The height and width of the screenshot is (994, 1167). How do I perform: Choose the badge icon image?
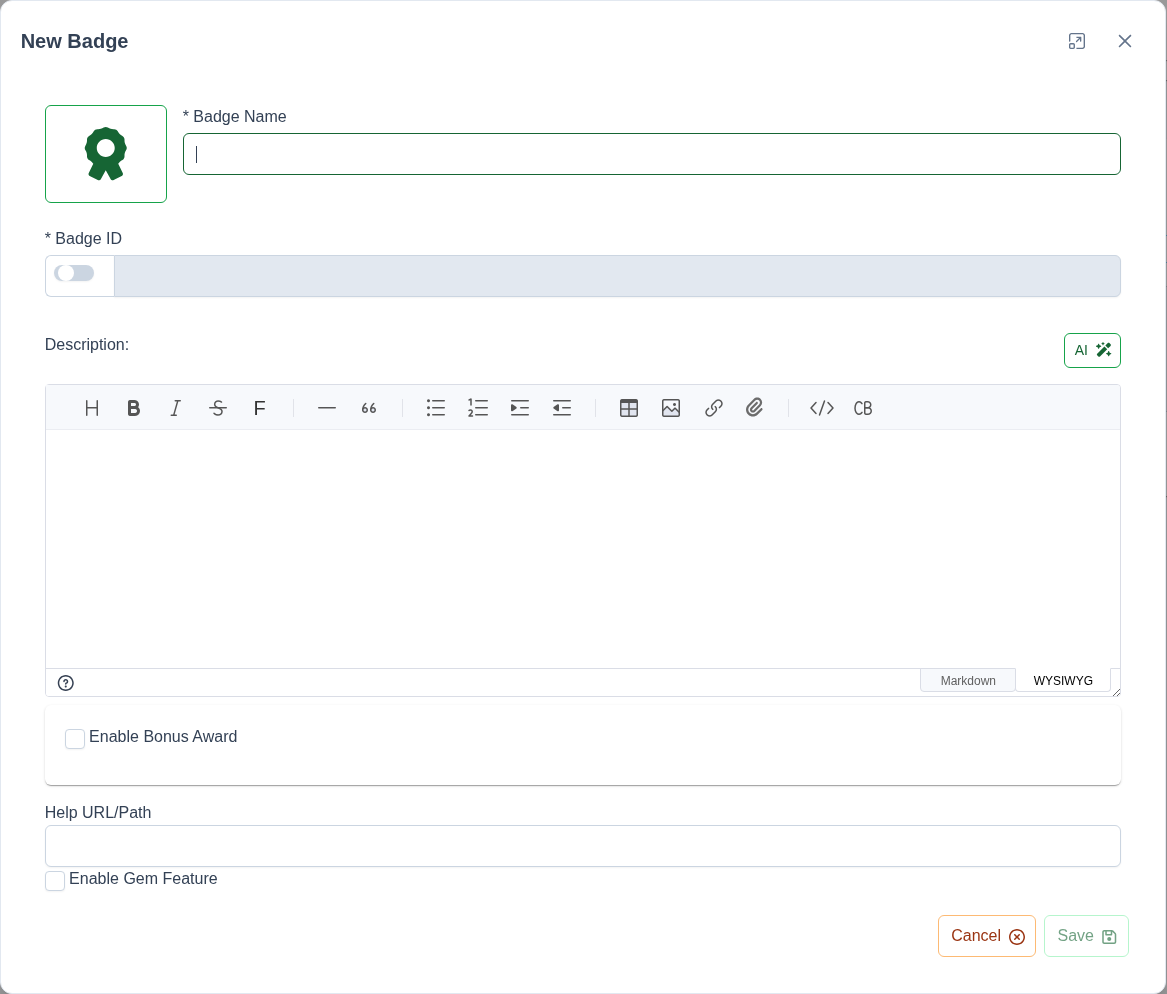pos(106,154)
